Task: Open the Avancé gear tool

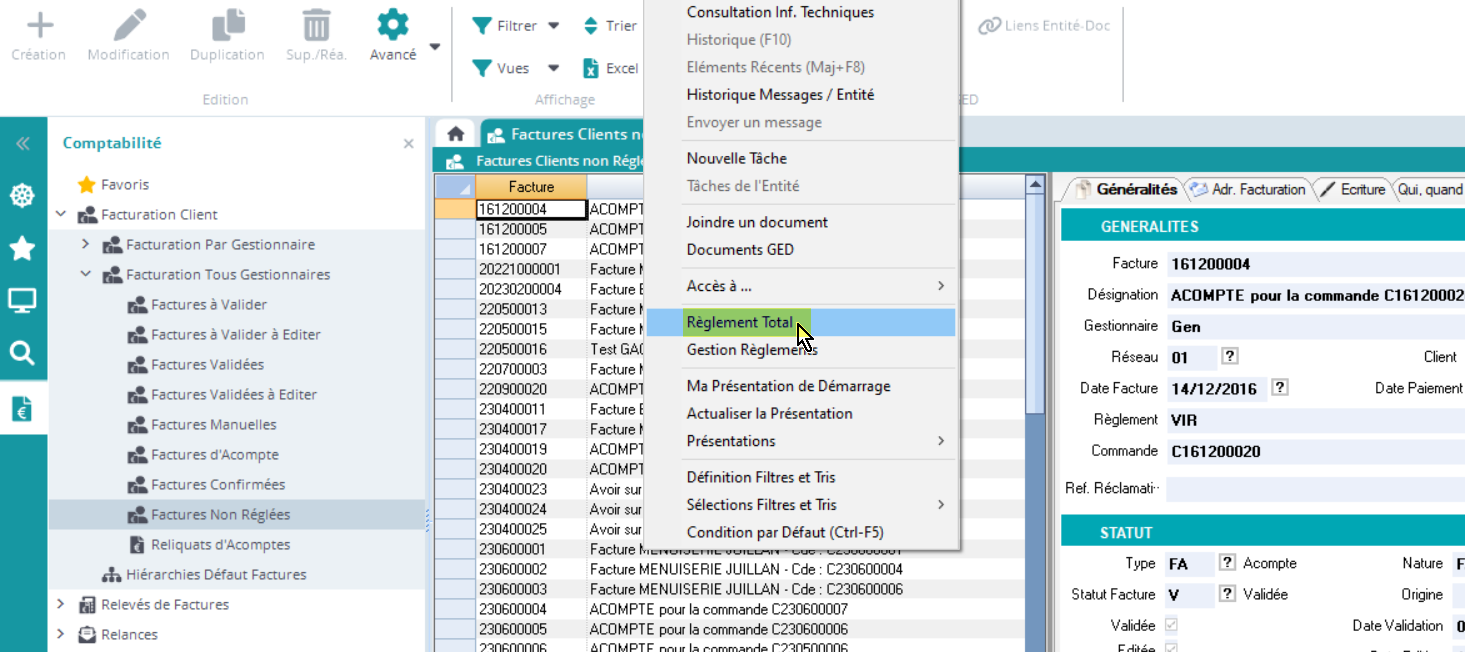Action: (392, 25)
